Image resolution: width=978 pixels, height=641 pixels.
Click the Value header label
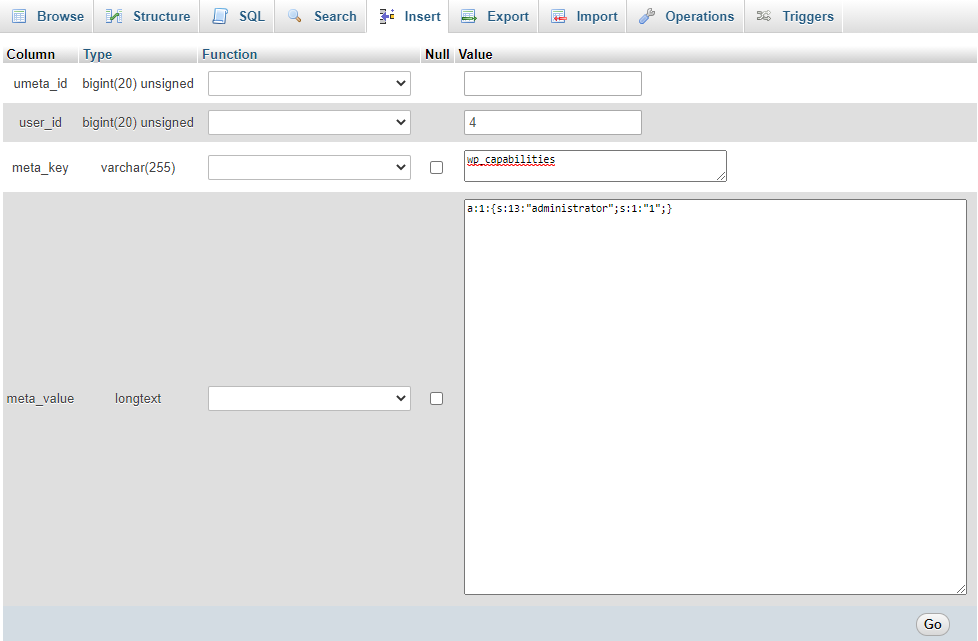click(x=475, y=54)
